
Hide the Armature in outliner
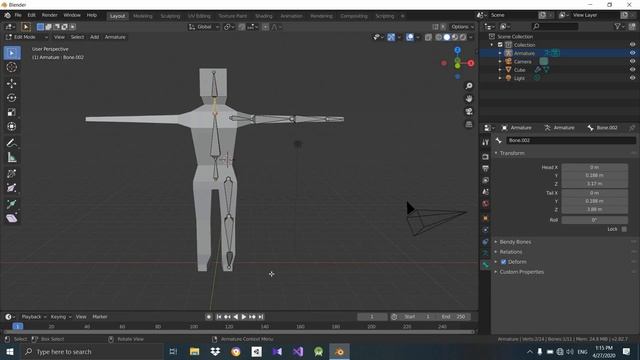click(632, 53)
